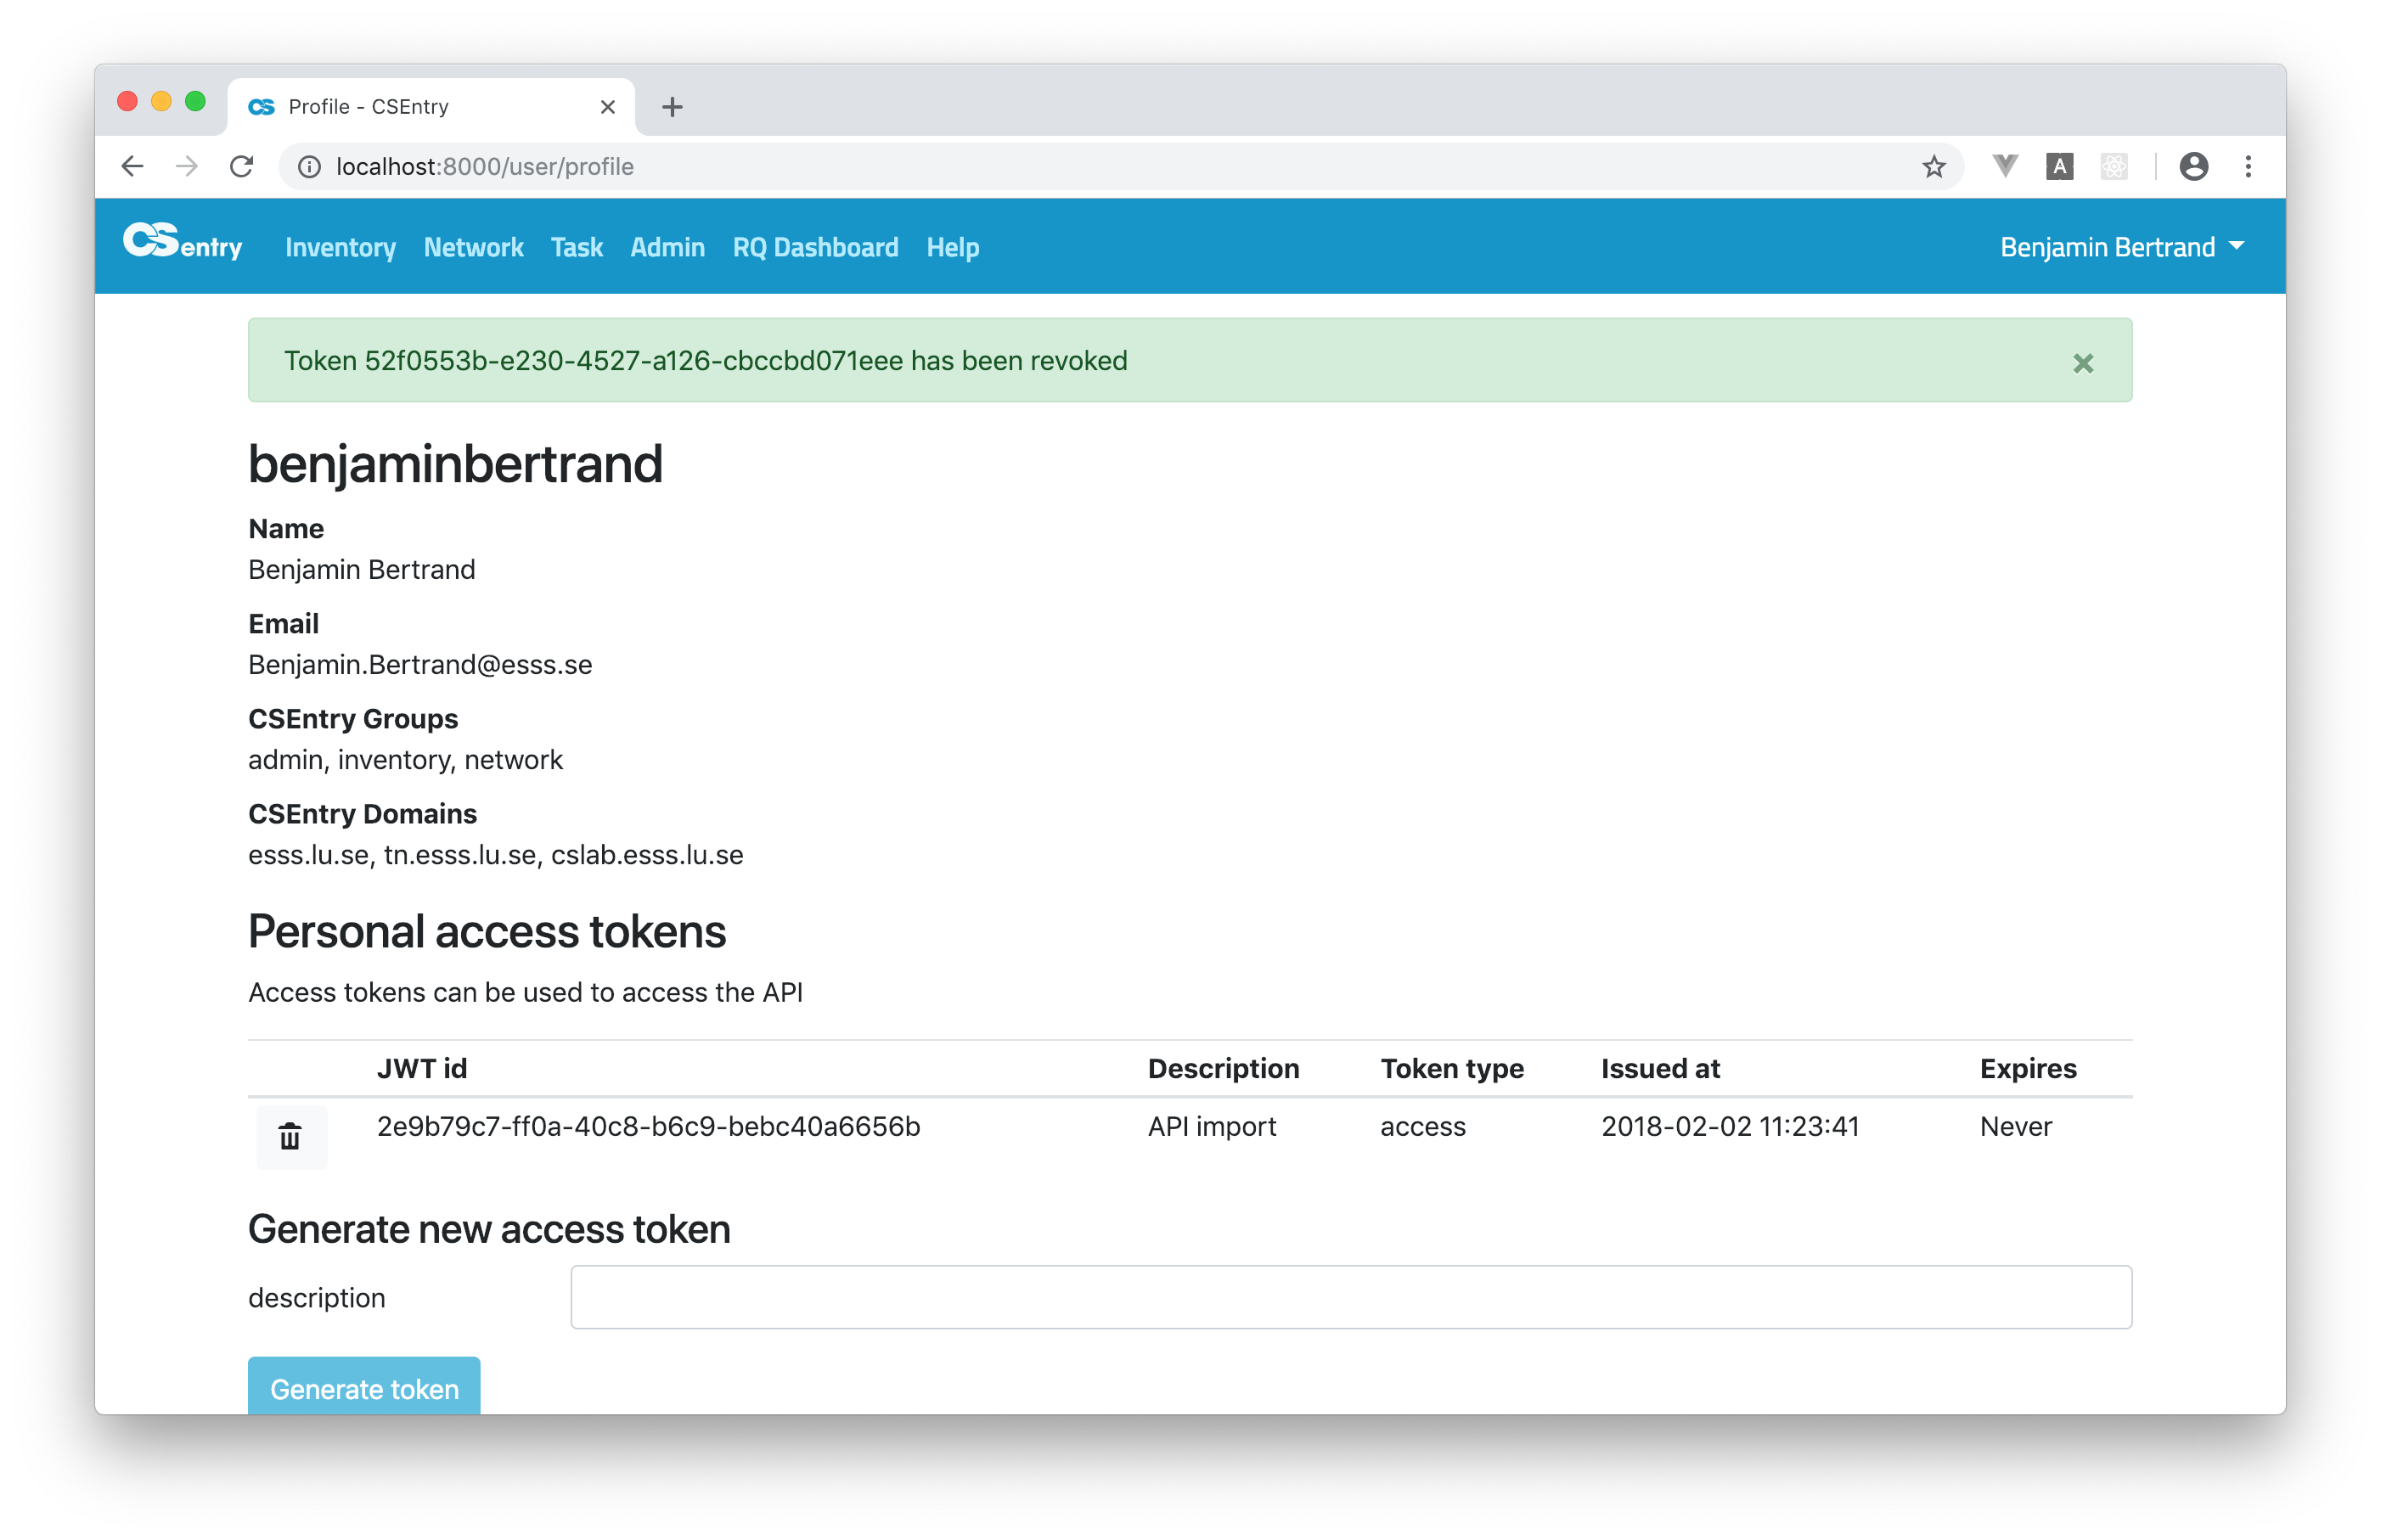This screenshot has width=2381, height=1540.
Task: Open Chrome three-dot menu
Action: (2248, 167)
